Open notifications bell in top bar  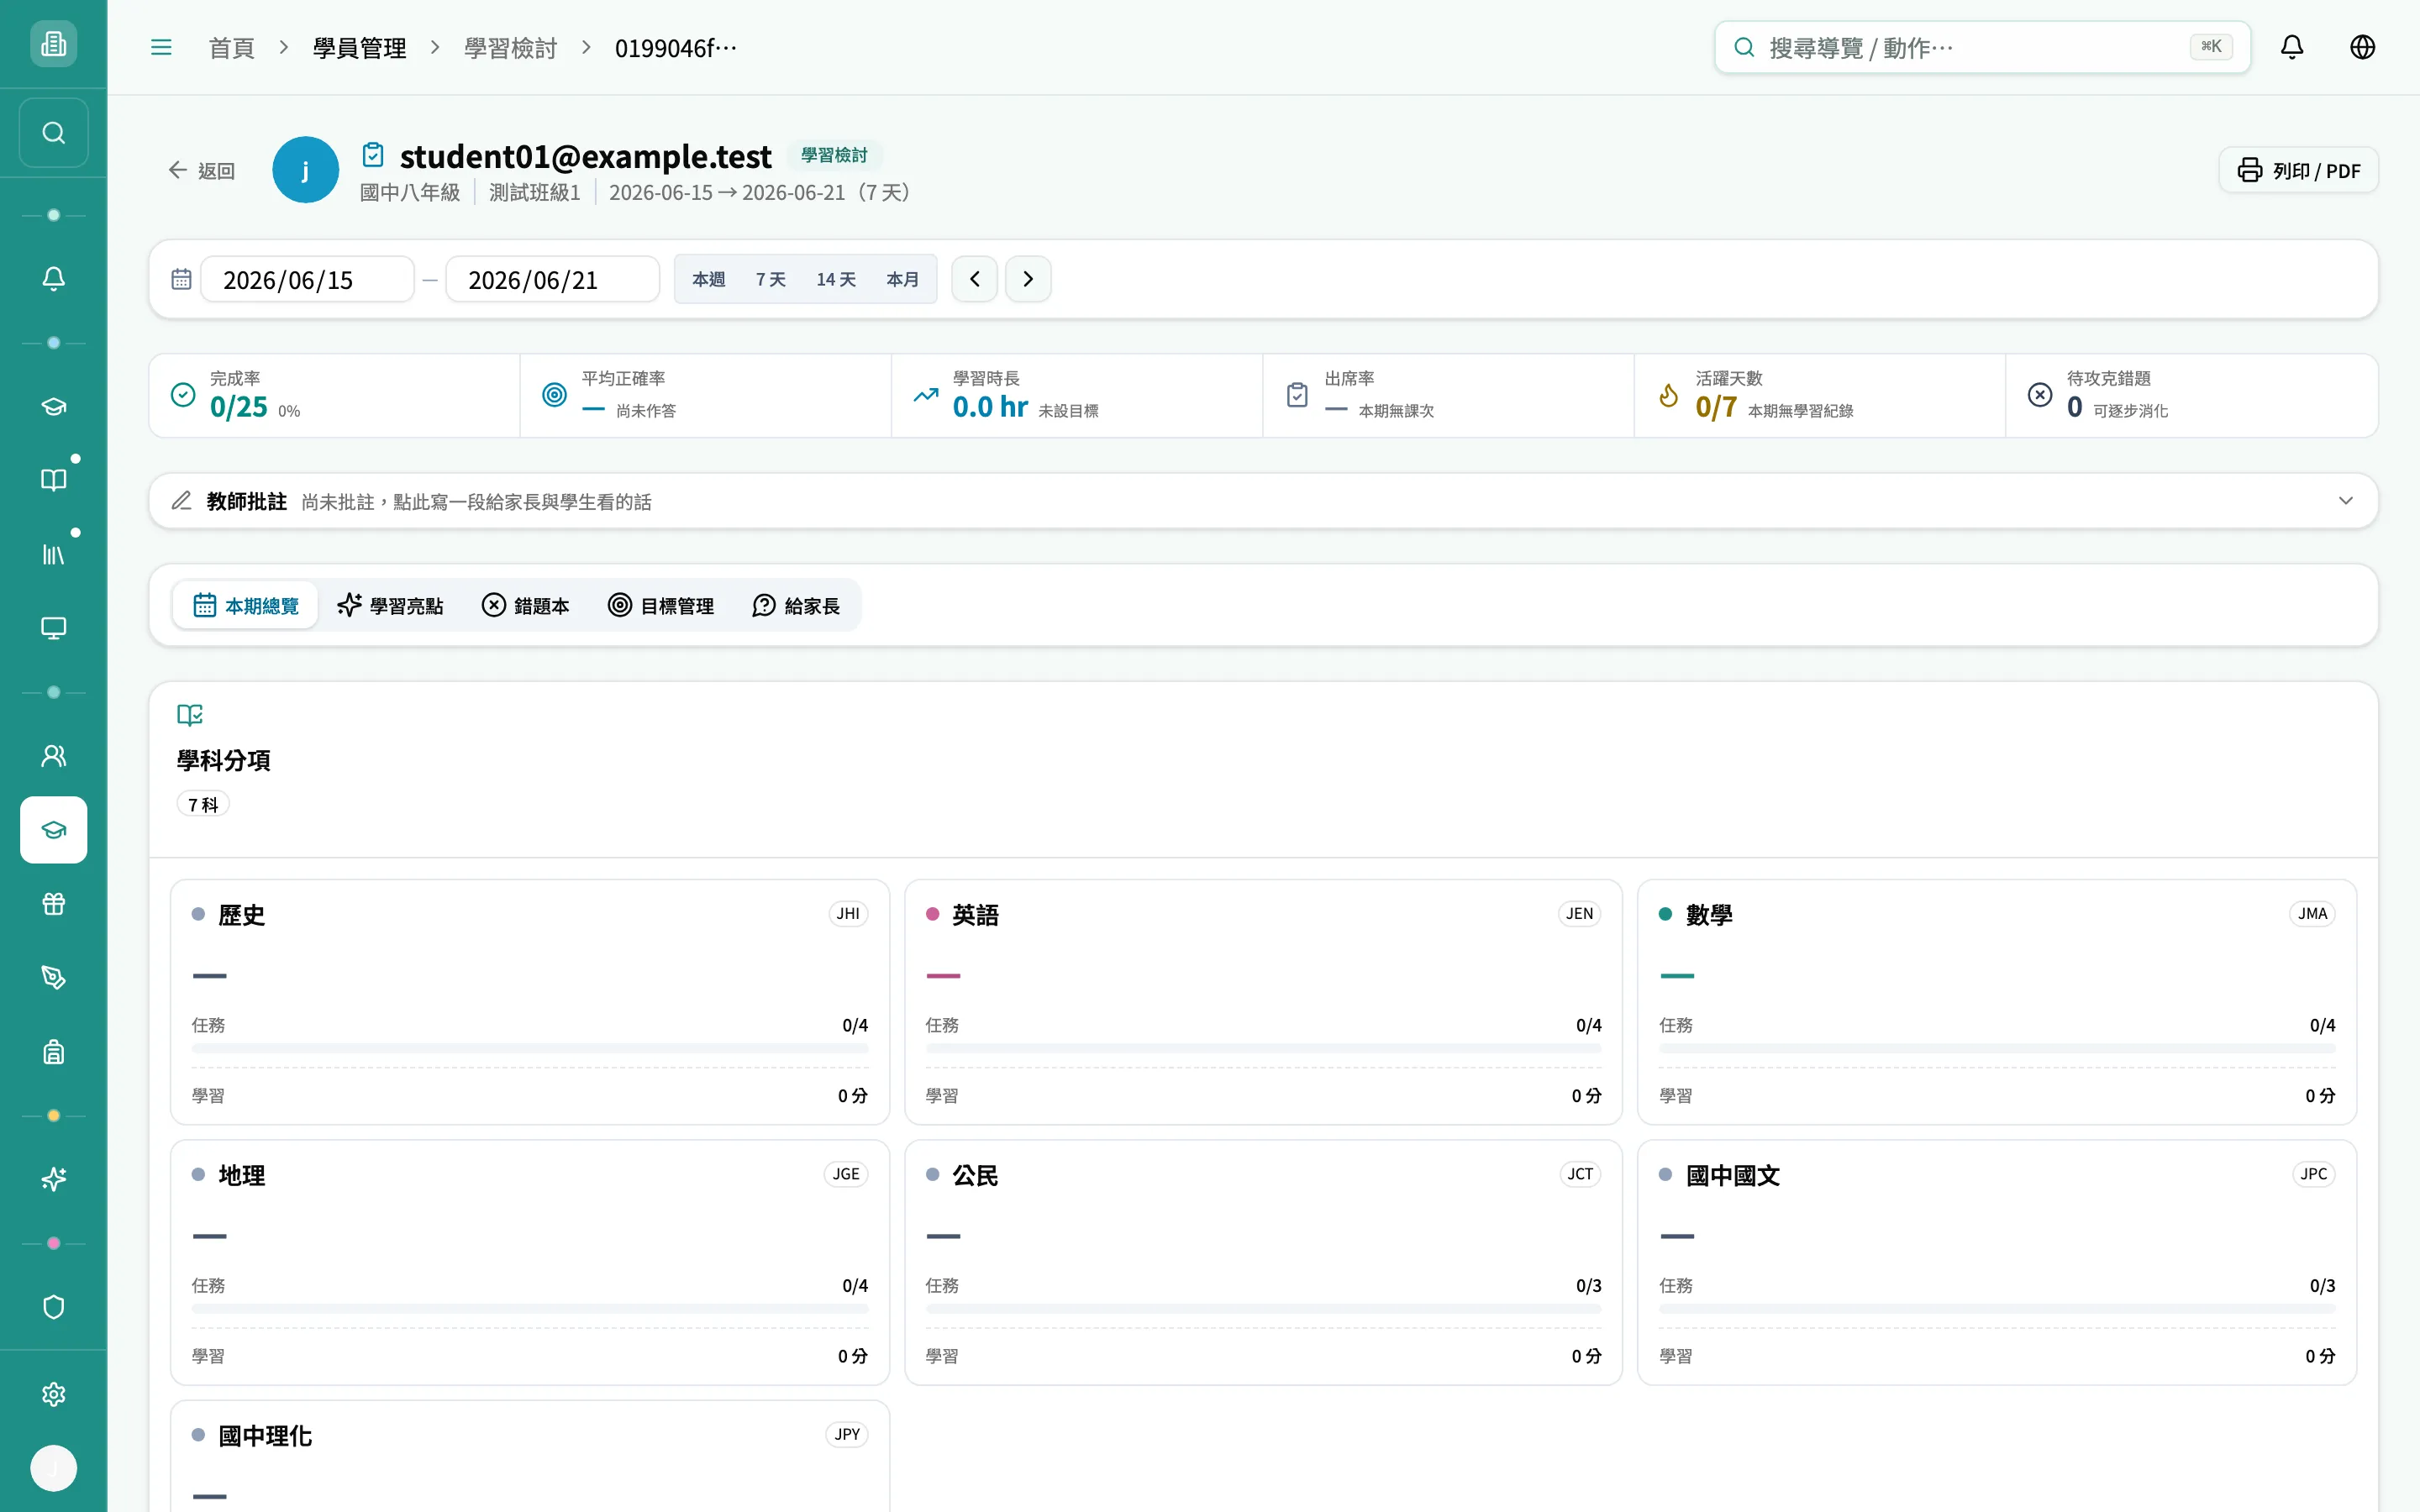(2292, 47)
